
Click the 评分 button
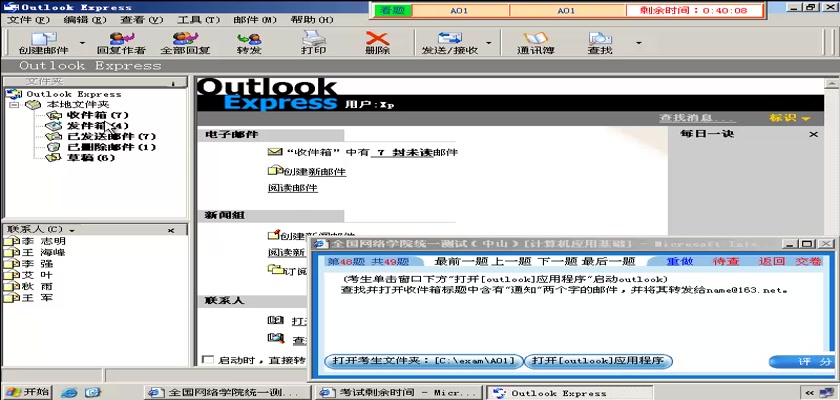801,362
